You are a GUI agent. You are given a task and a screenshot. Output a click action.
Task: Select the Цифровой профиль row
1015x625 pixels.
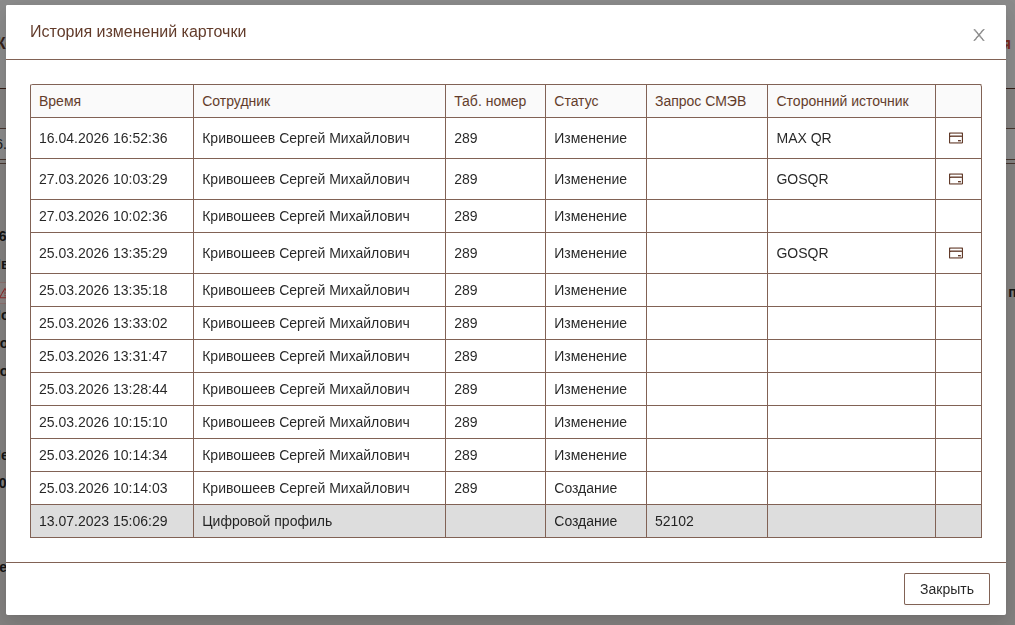point(267,521)
